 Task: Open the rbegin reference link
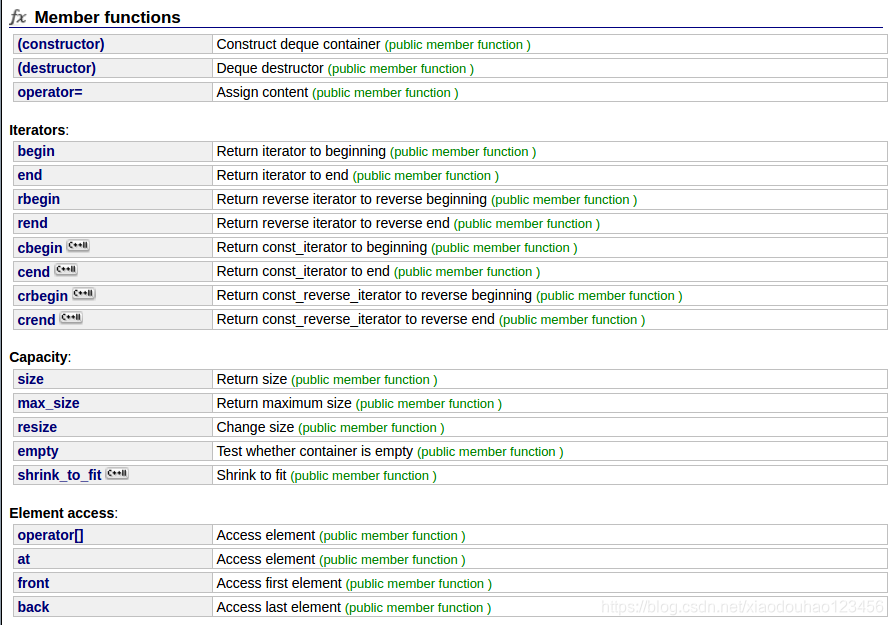coord(39,199)
